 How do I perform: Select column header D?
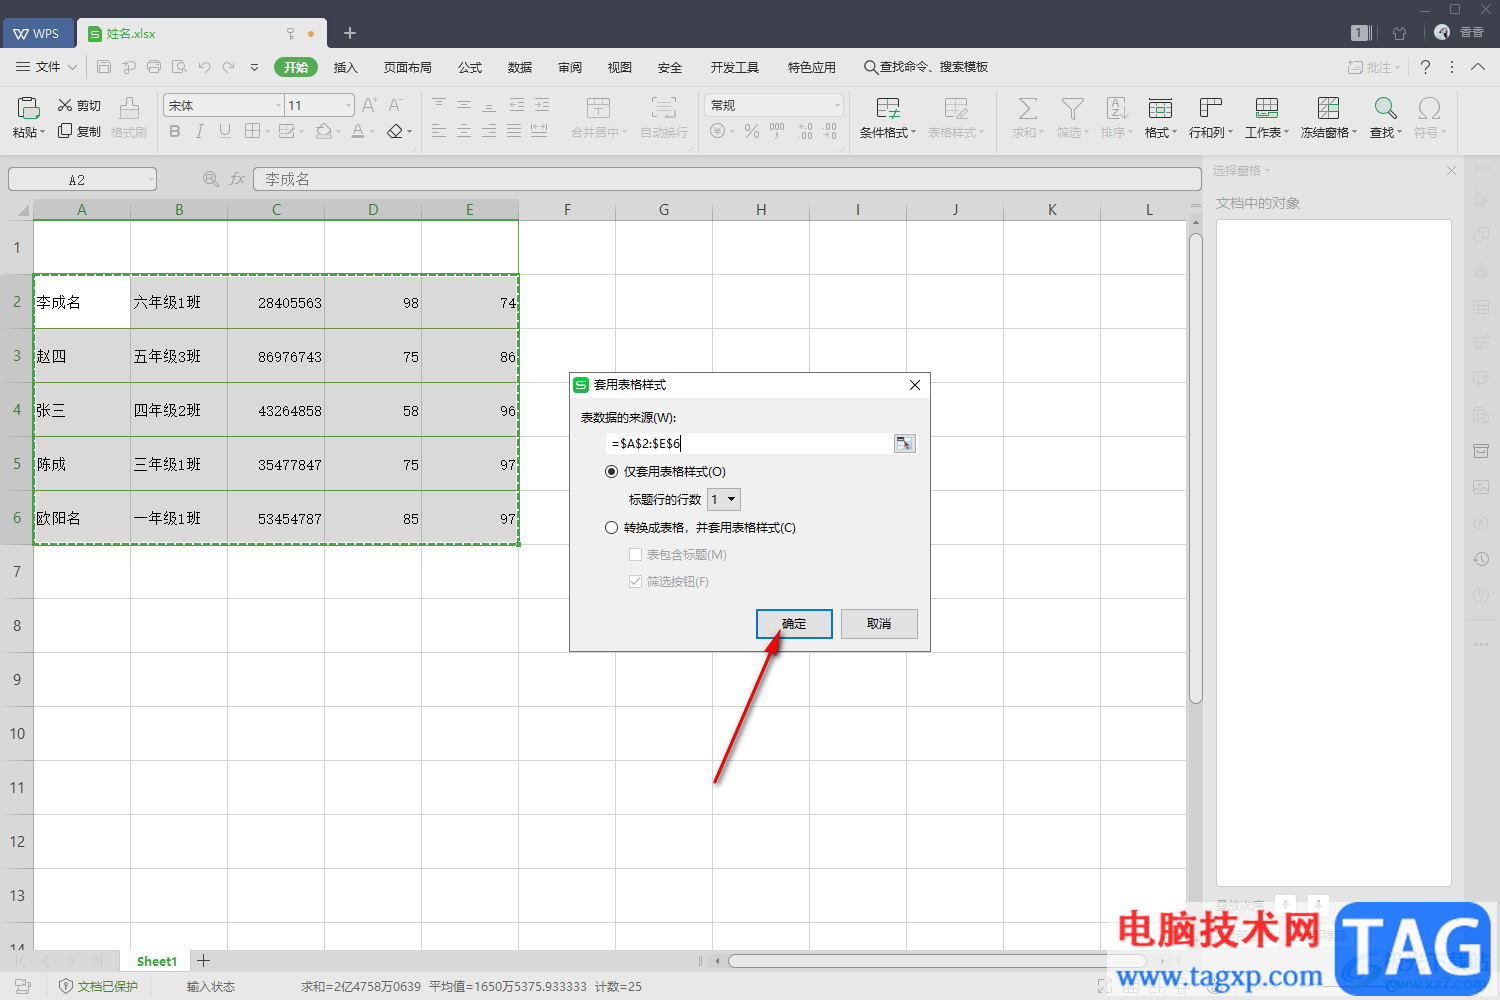pyautogui.click(x=373, y=209)
